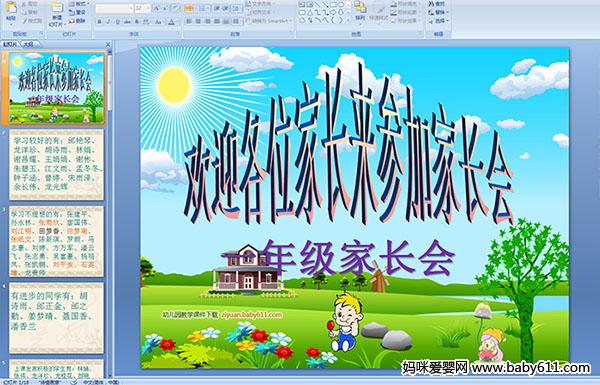Select the Rectangle shape in gallery
The height and width of the screenshot is (385, 600).
[x=333, y=4]
